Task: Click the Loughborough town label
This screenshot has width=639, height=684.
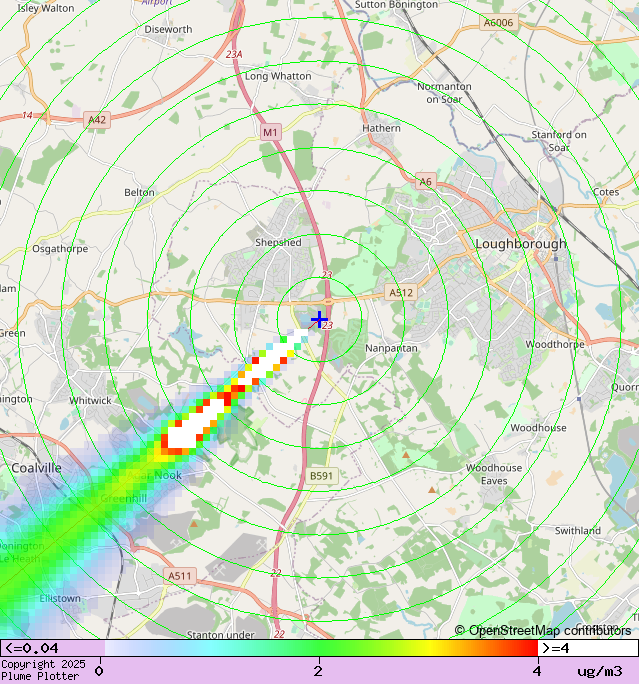Action: tap(521, 243)
